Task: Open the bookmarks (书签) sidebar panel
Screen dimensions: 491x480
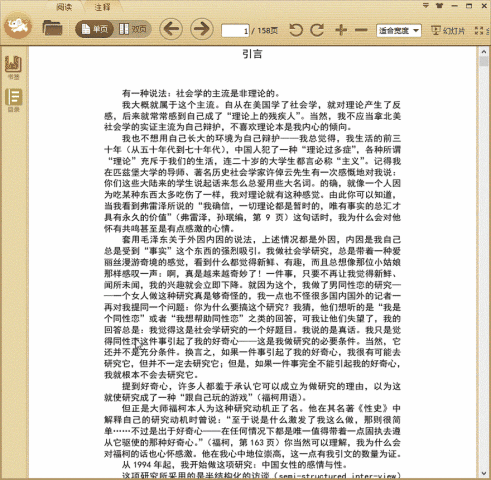Action: (x=13, y=68)
